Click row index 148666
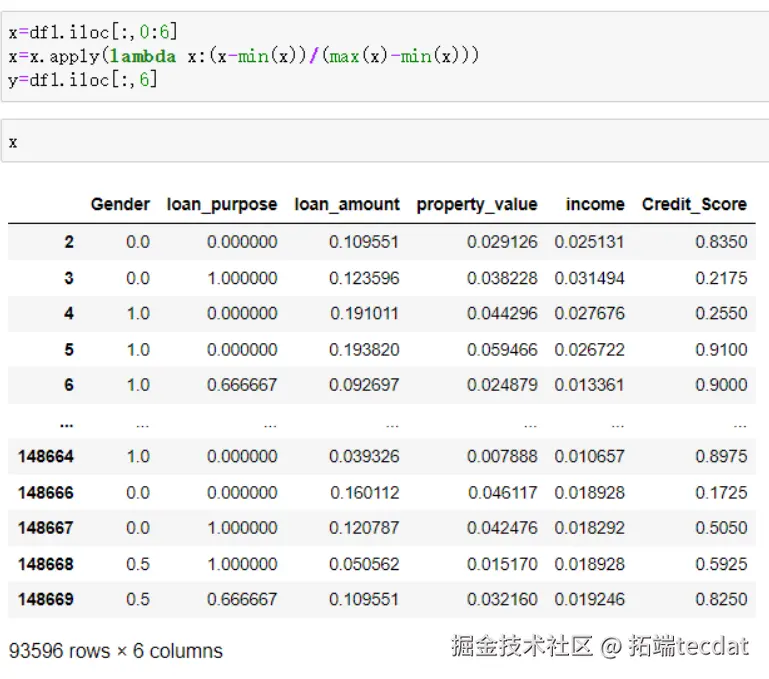Viewport: 769px width, 679px height. point(46,493)
